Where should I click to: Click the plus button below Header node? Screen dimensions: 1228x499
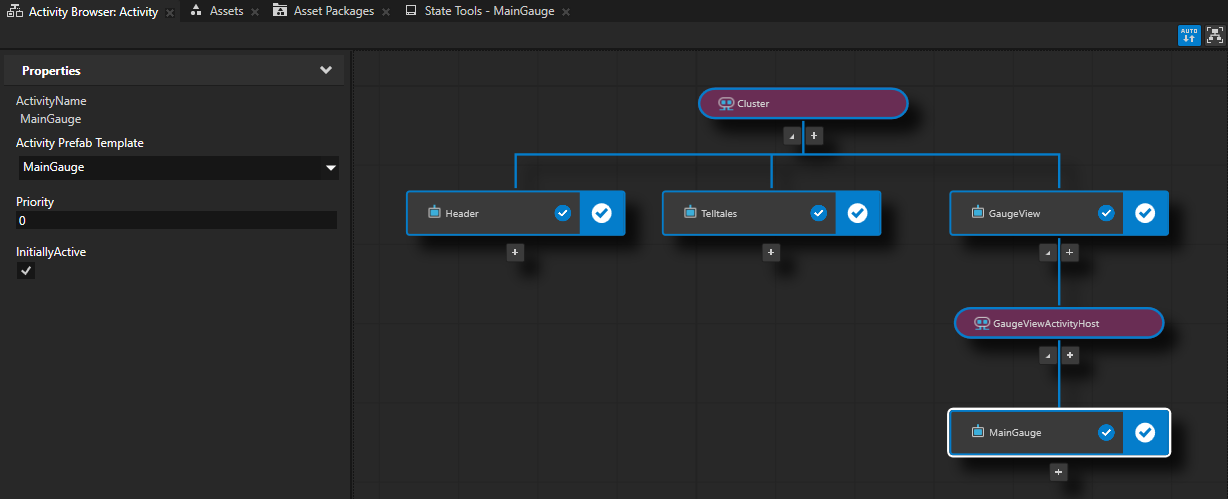coord(515,253)
